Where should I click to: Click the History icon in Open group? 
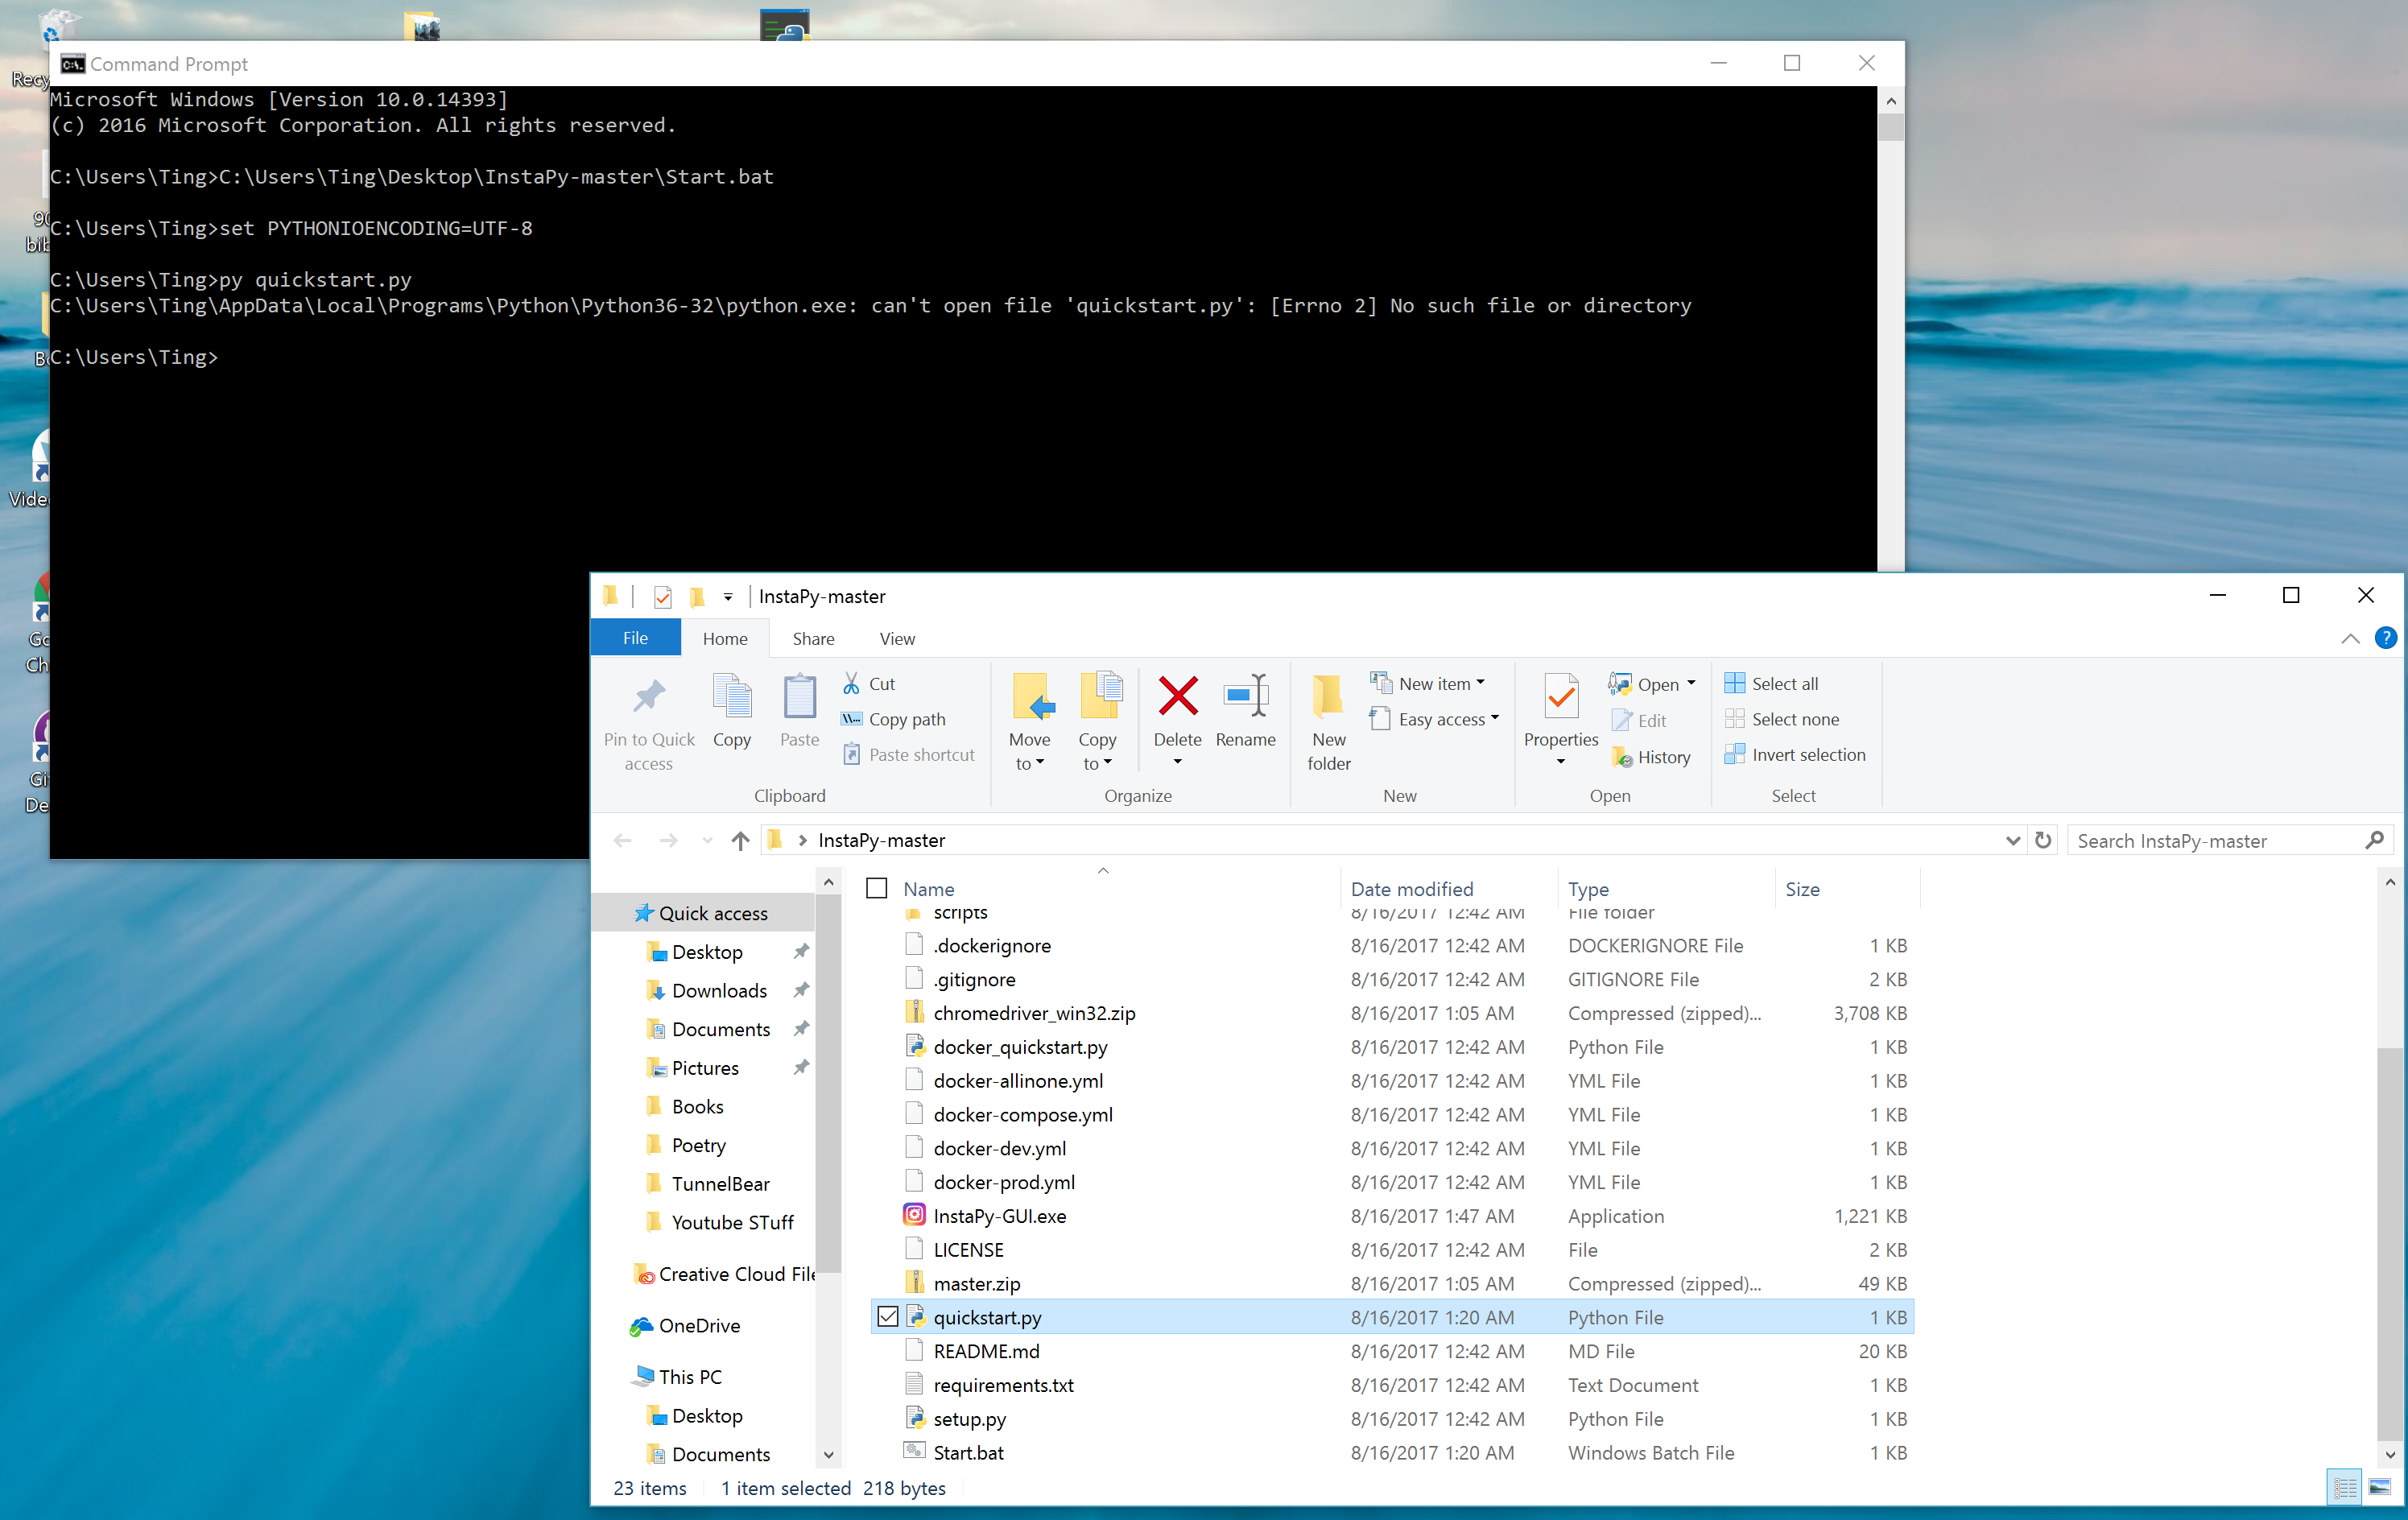[x=1622, y=757]
